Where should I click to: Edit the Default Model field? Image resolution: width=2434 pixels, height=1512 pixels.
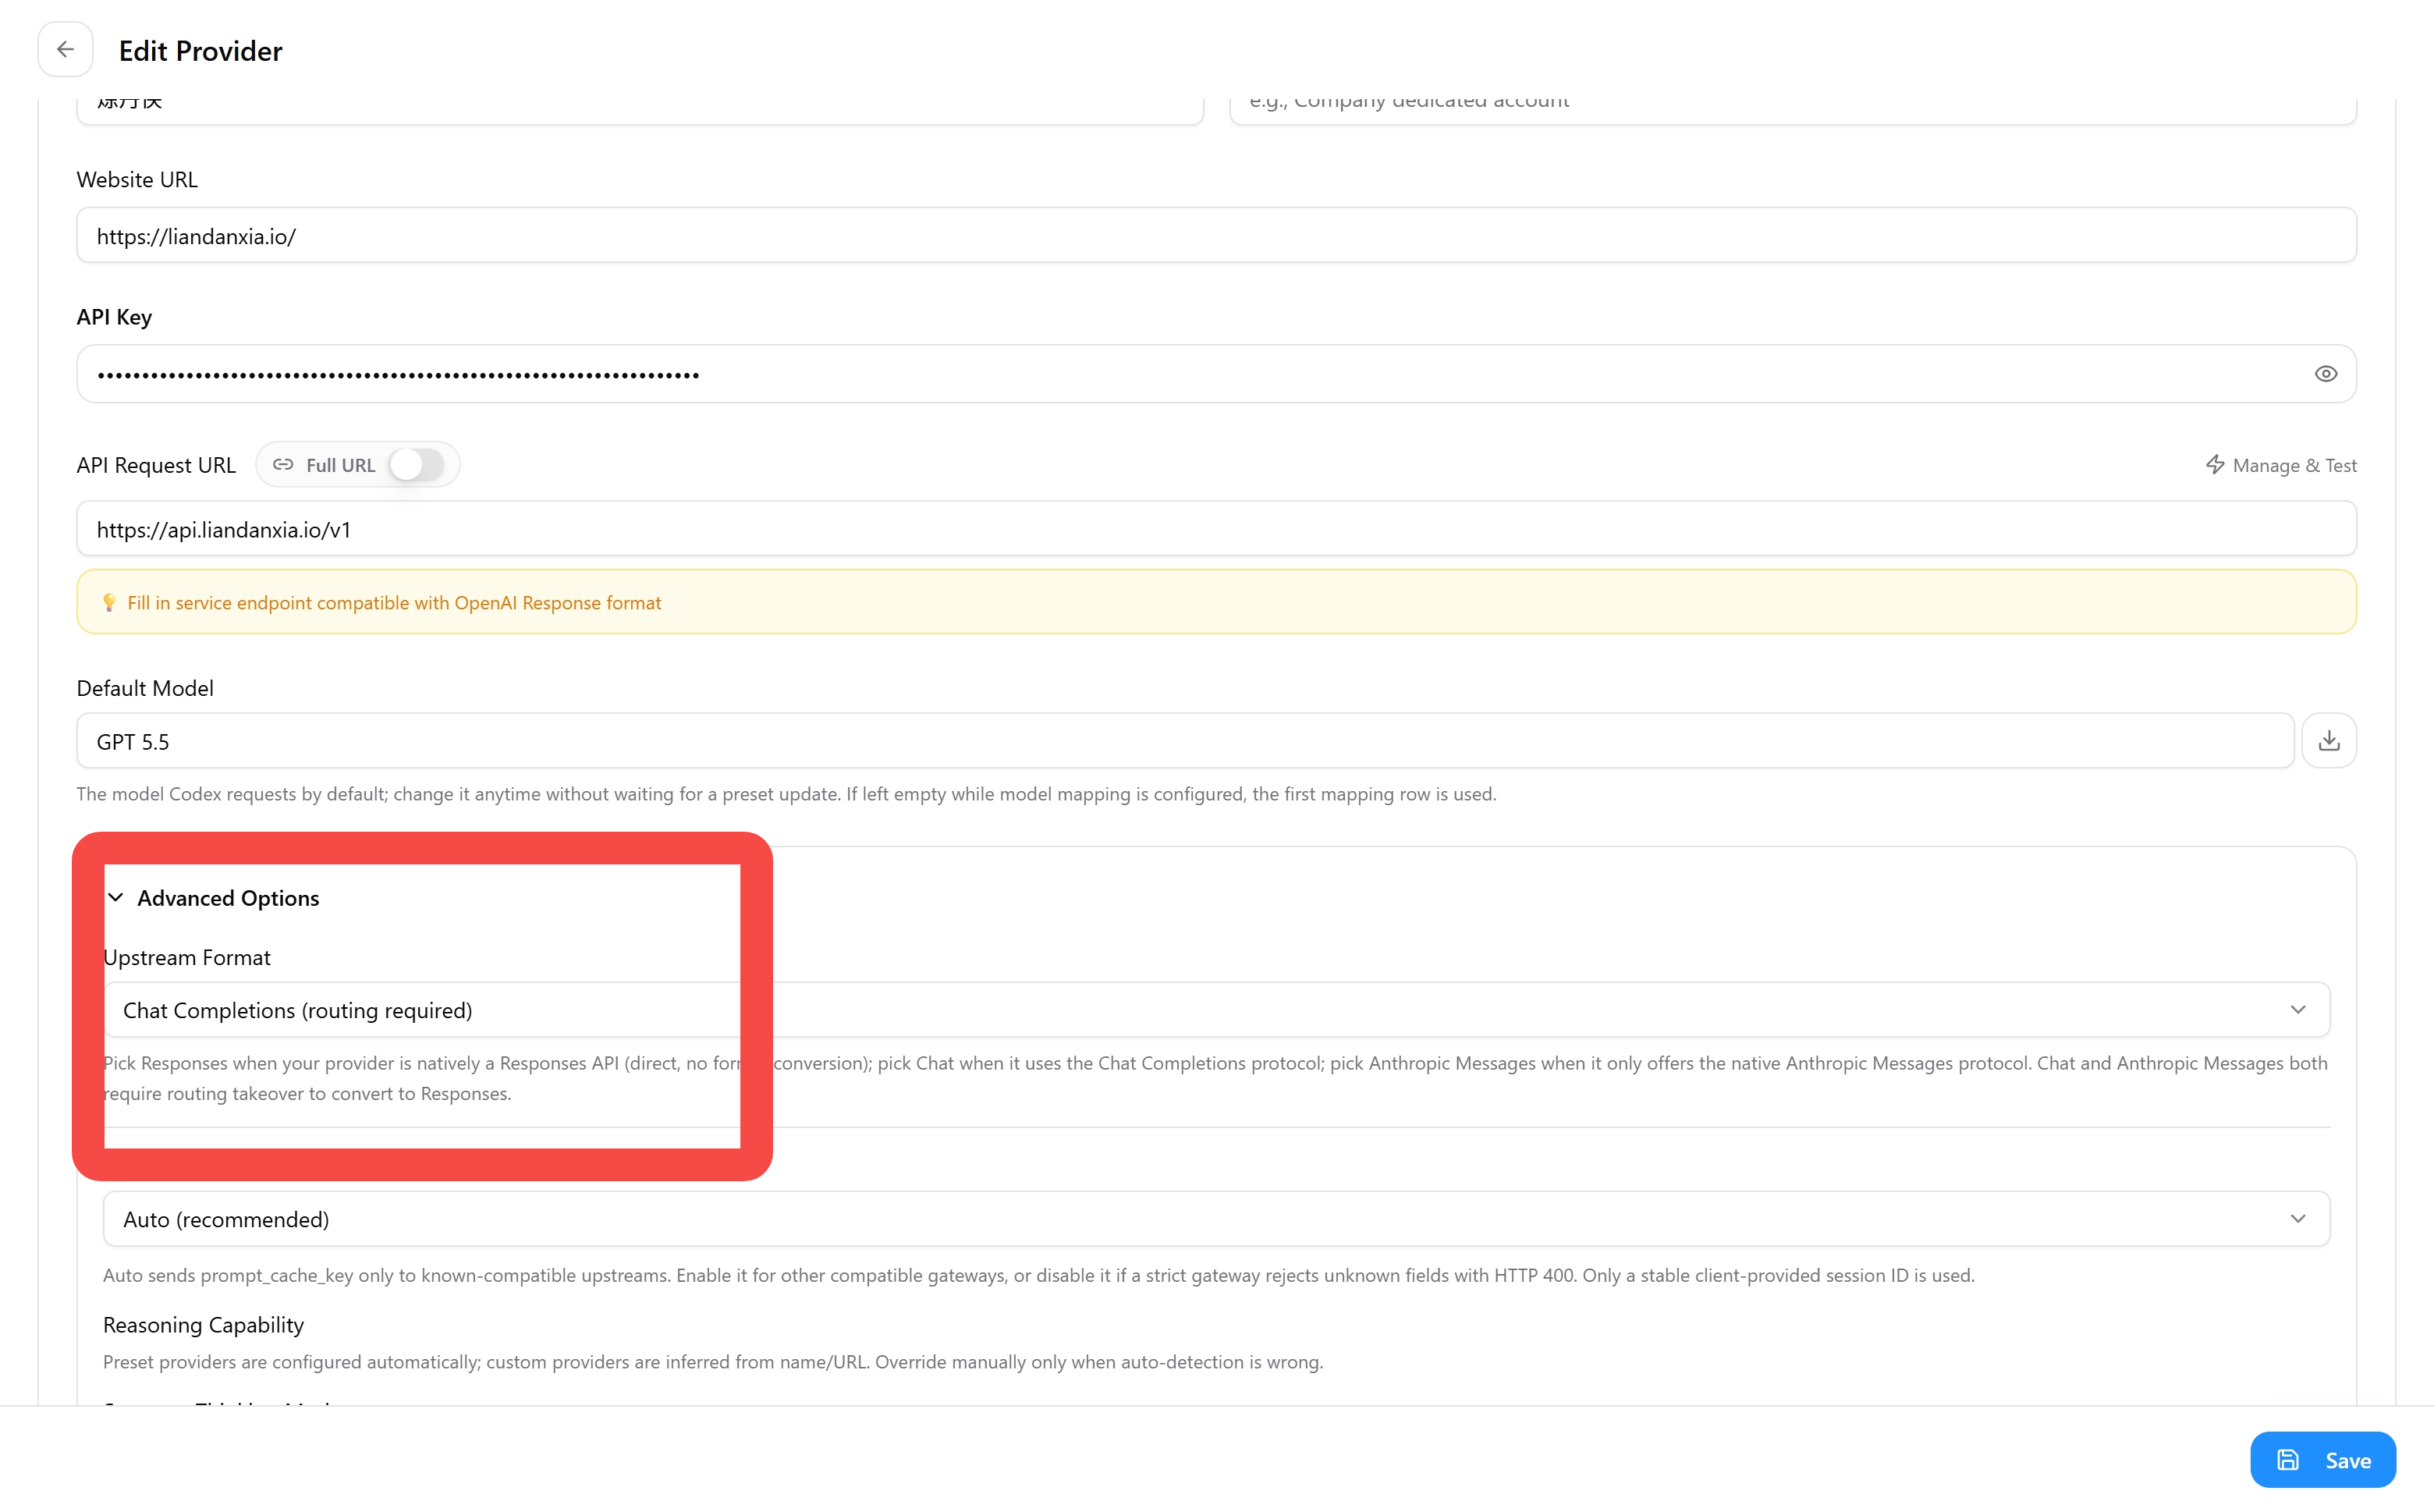pyautogui.click(x=1185, y=741)
